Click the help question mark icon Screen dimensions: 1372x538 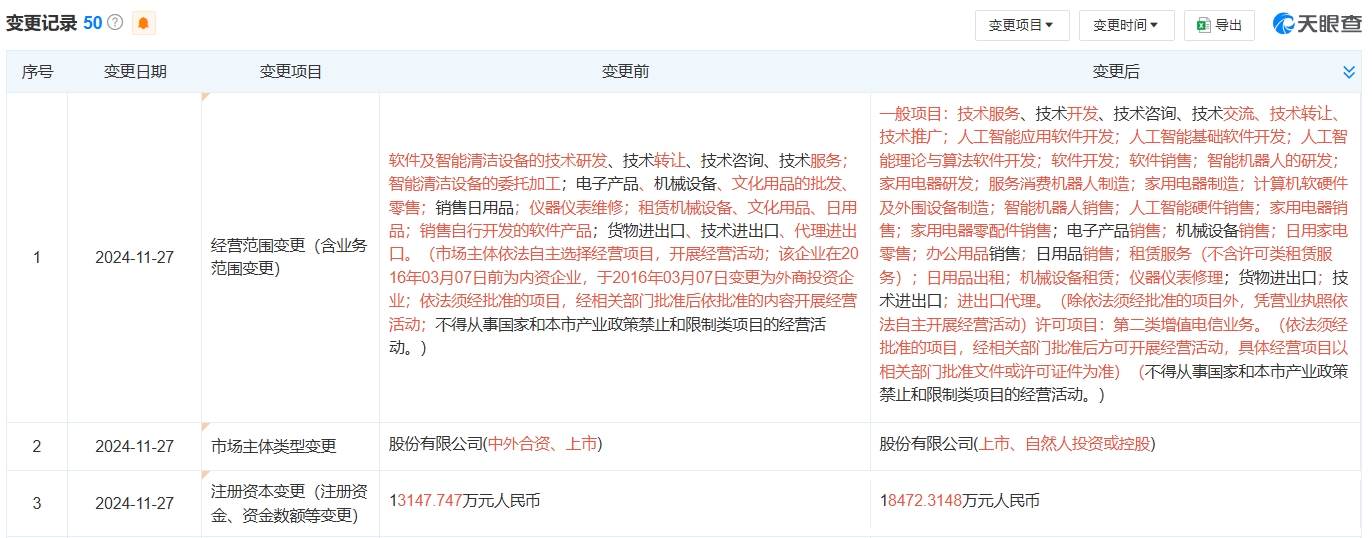[115, 23]
